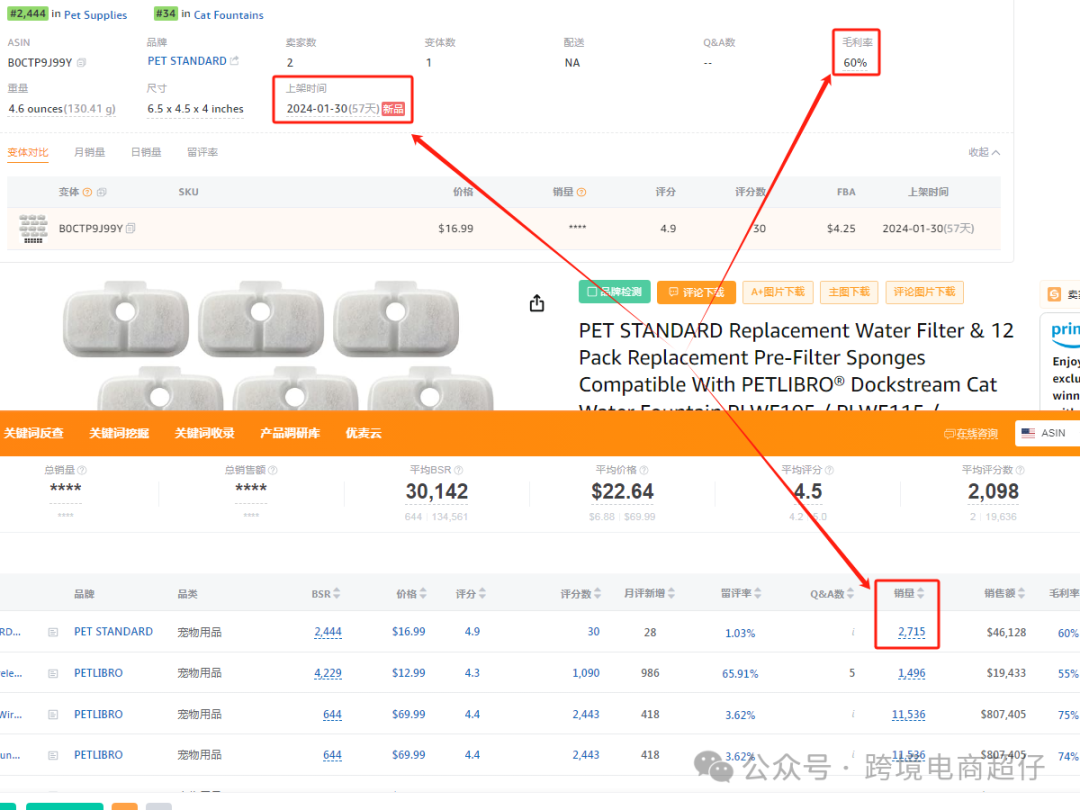Open 产品调研库 in orange nav bar
This screenshot has height=810, width=1080.
290,433
